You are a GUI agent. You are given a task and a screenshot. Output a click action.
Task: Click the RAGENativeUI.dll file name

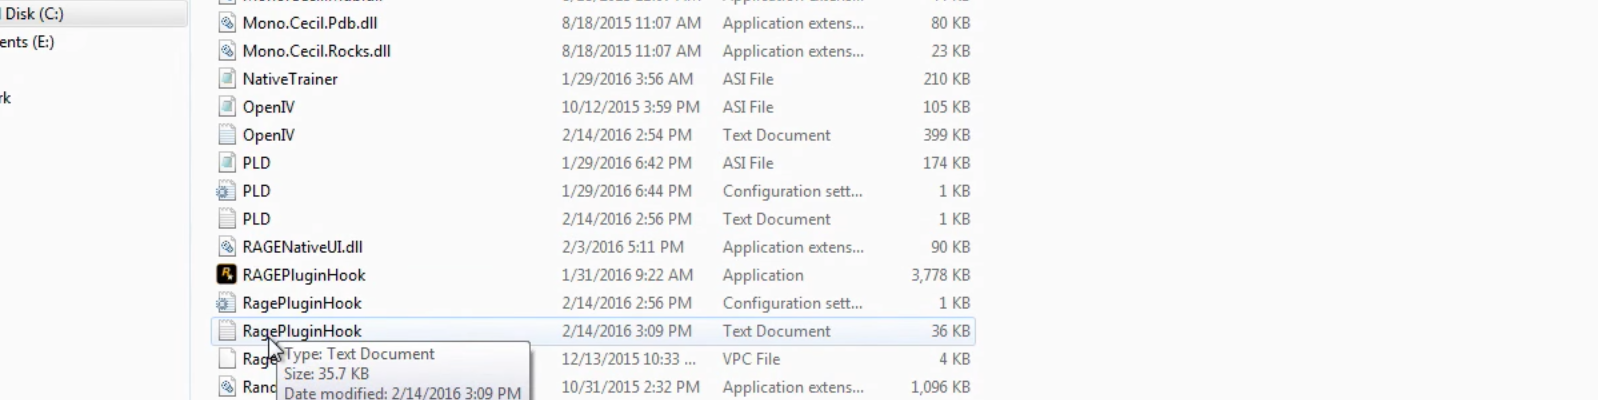(x=302, y=247)
